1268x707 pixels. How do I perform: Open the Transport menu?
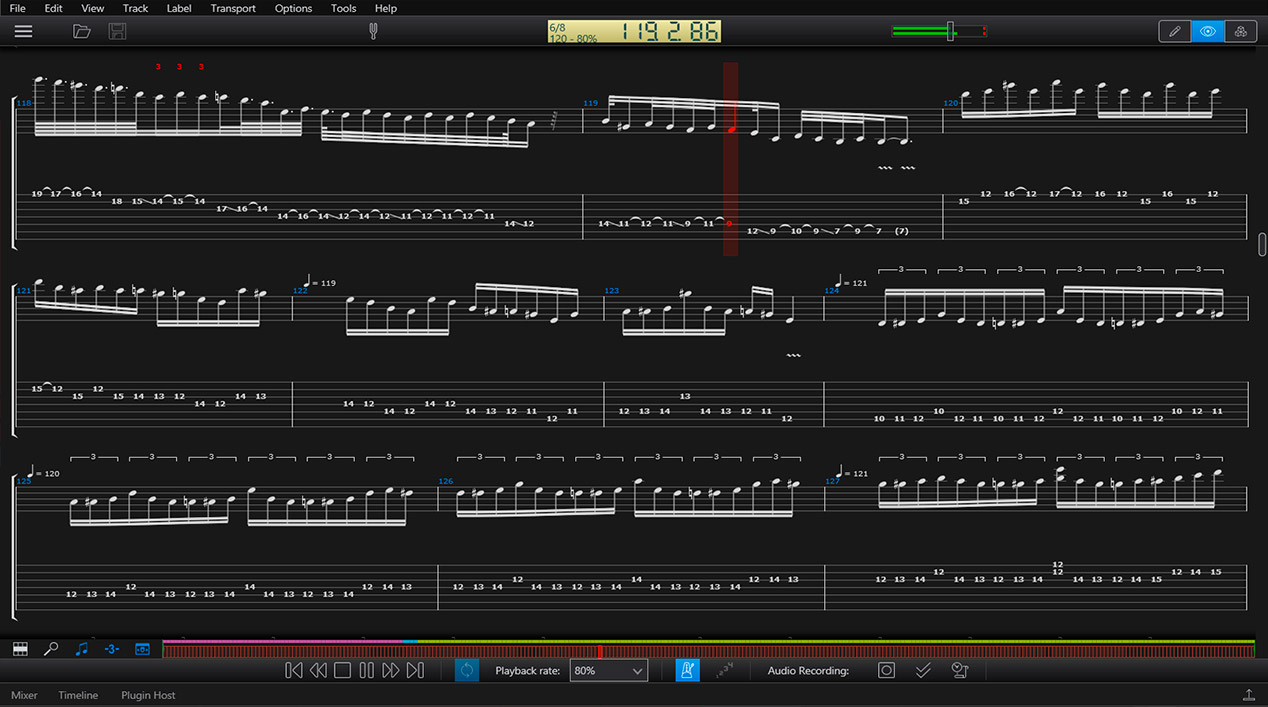coord(233,8)
